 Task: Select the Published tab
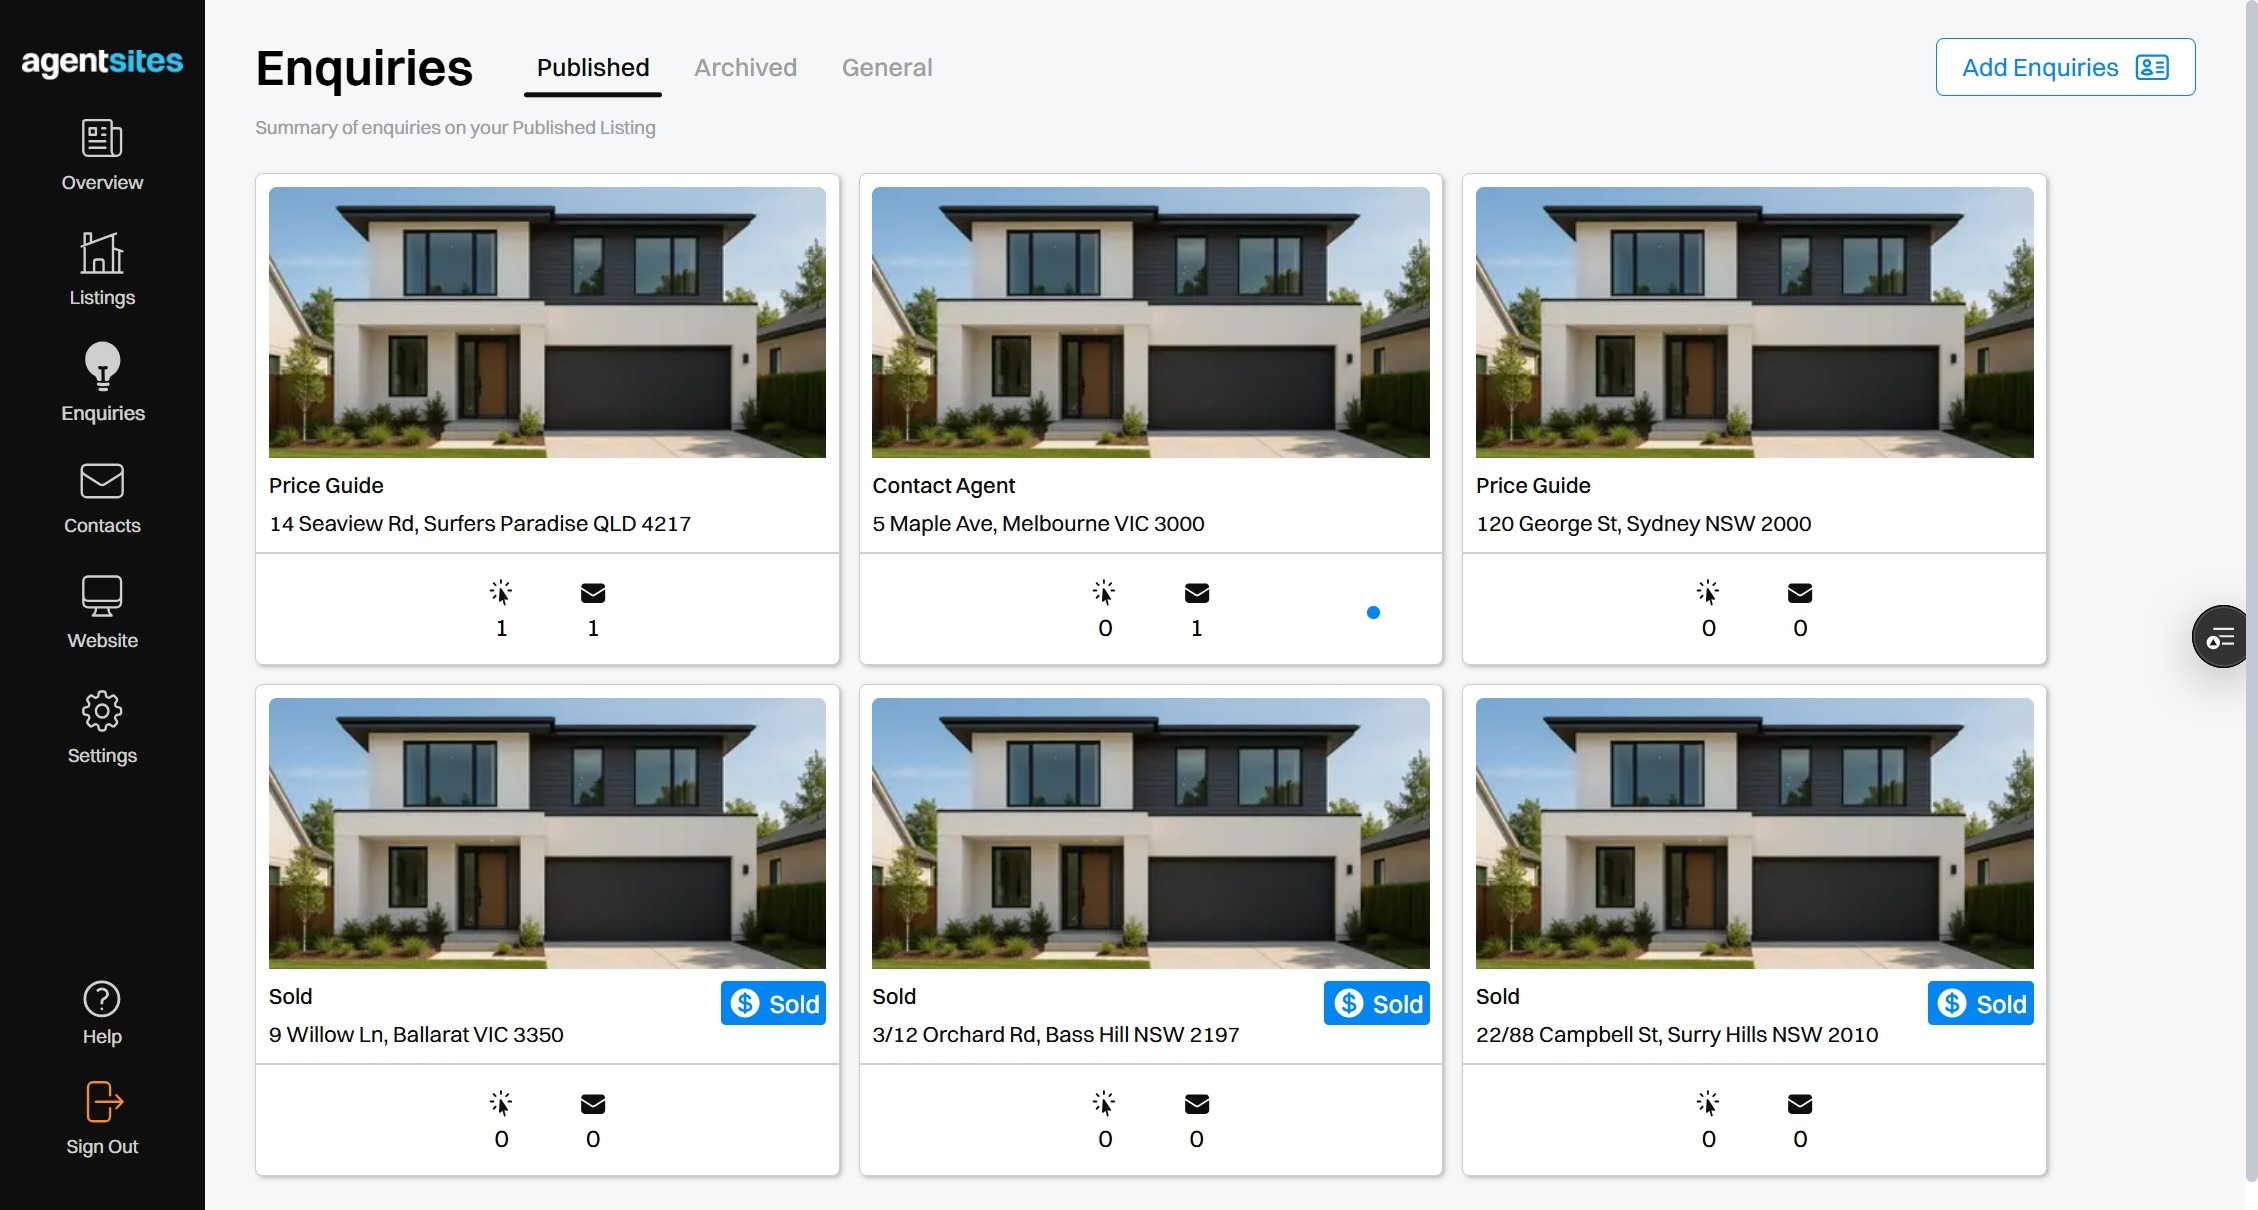point(593,68)
